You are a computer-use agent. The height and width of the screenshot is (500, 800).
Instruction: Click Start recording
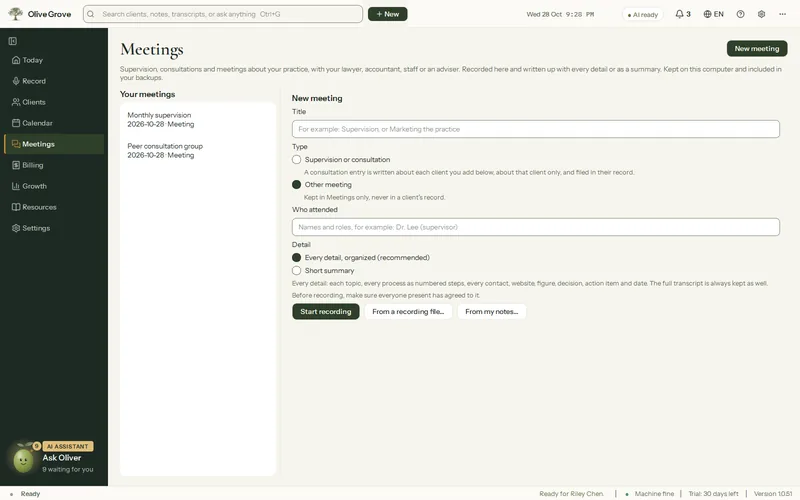326,311
